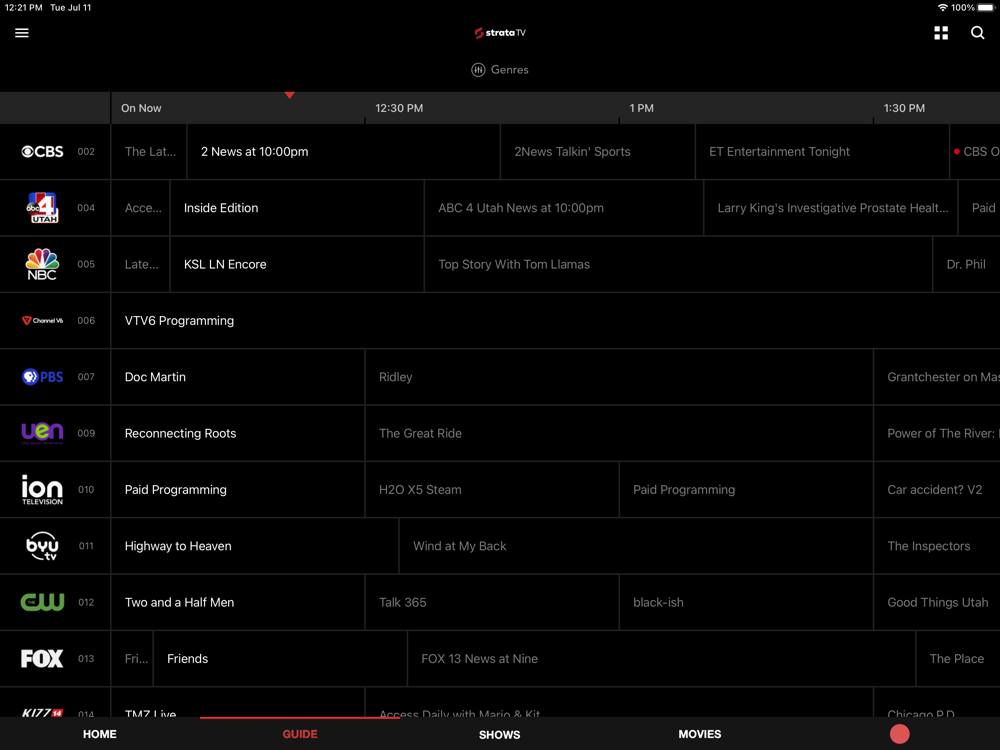1000x750 pixels.
Task: Open The Lat... program on CBS
Action: (149, 152)
